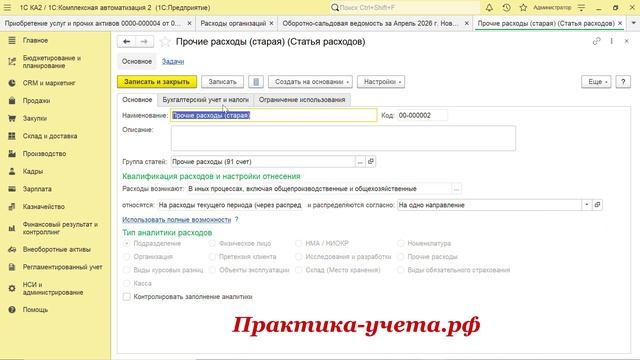
Task: Select Номенклатура analytics radio
Action: coord(400,243)
